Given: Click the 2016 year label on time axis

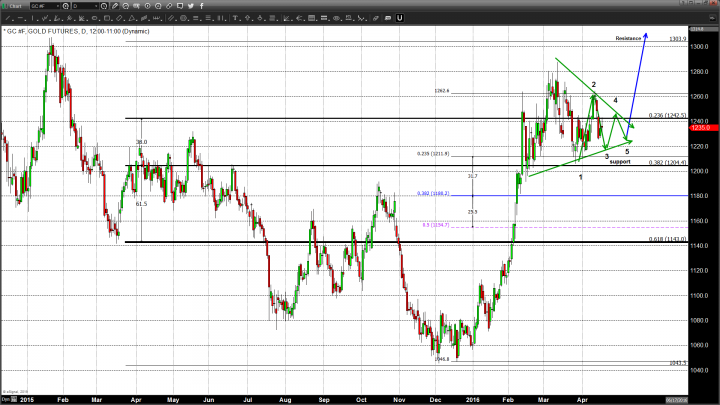Looking at the screenshot, I should [x=472, y=400].
